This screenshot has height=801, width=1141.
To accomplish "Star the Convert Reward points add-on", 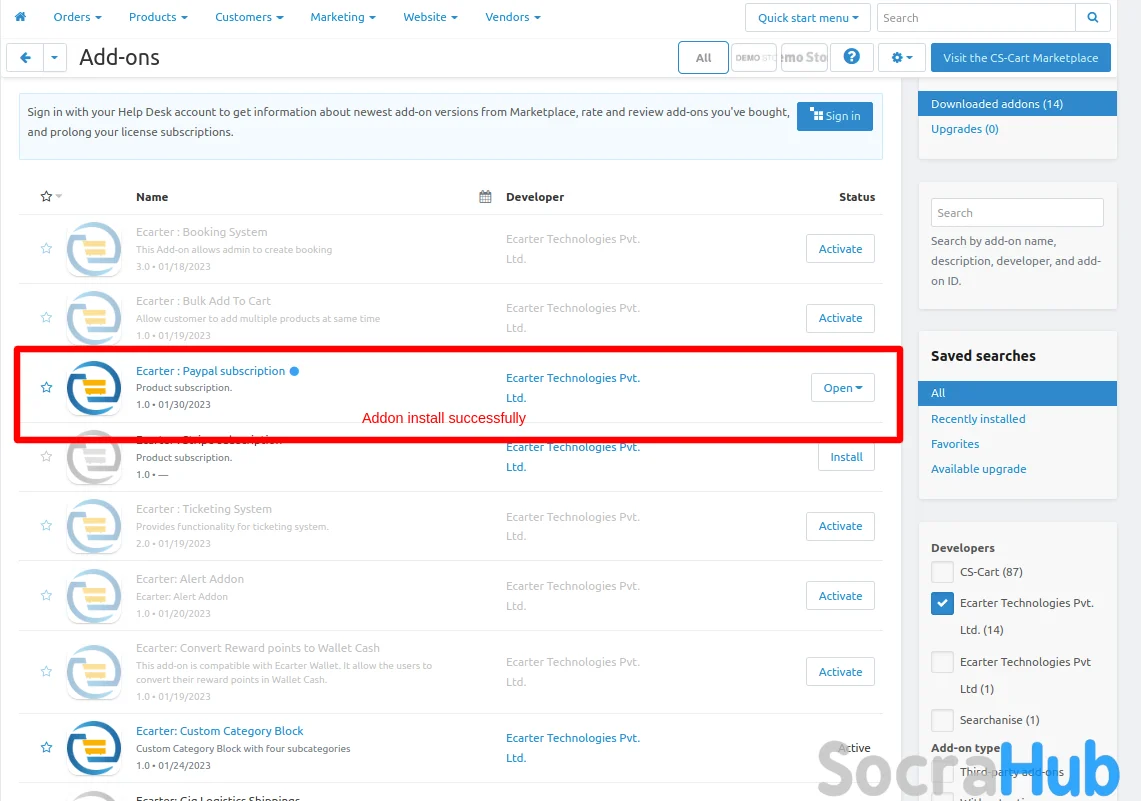I will pyautogui.click(x=47, y=672).
